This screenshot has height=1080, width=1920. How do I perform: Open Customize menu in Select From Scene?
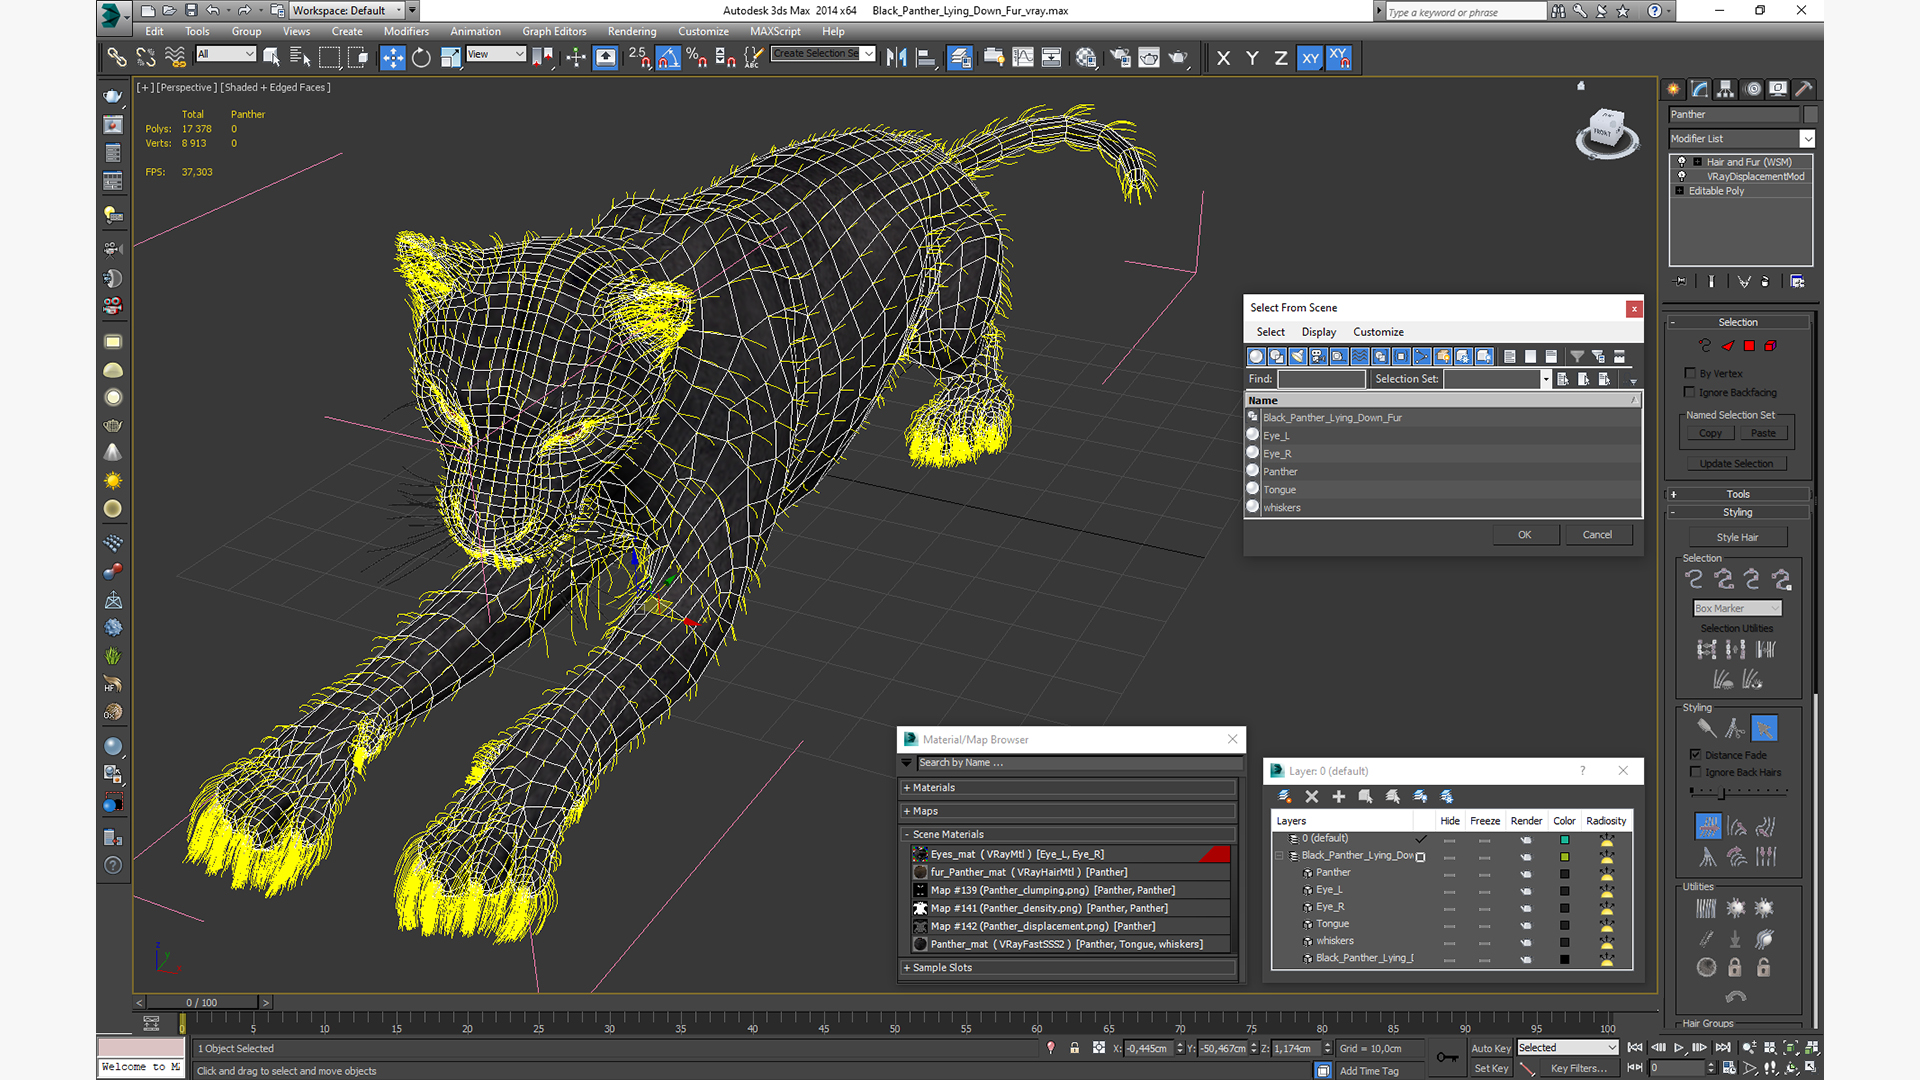point(1378,332)
